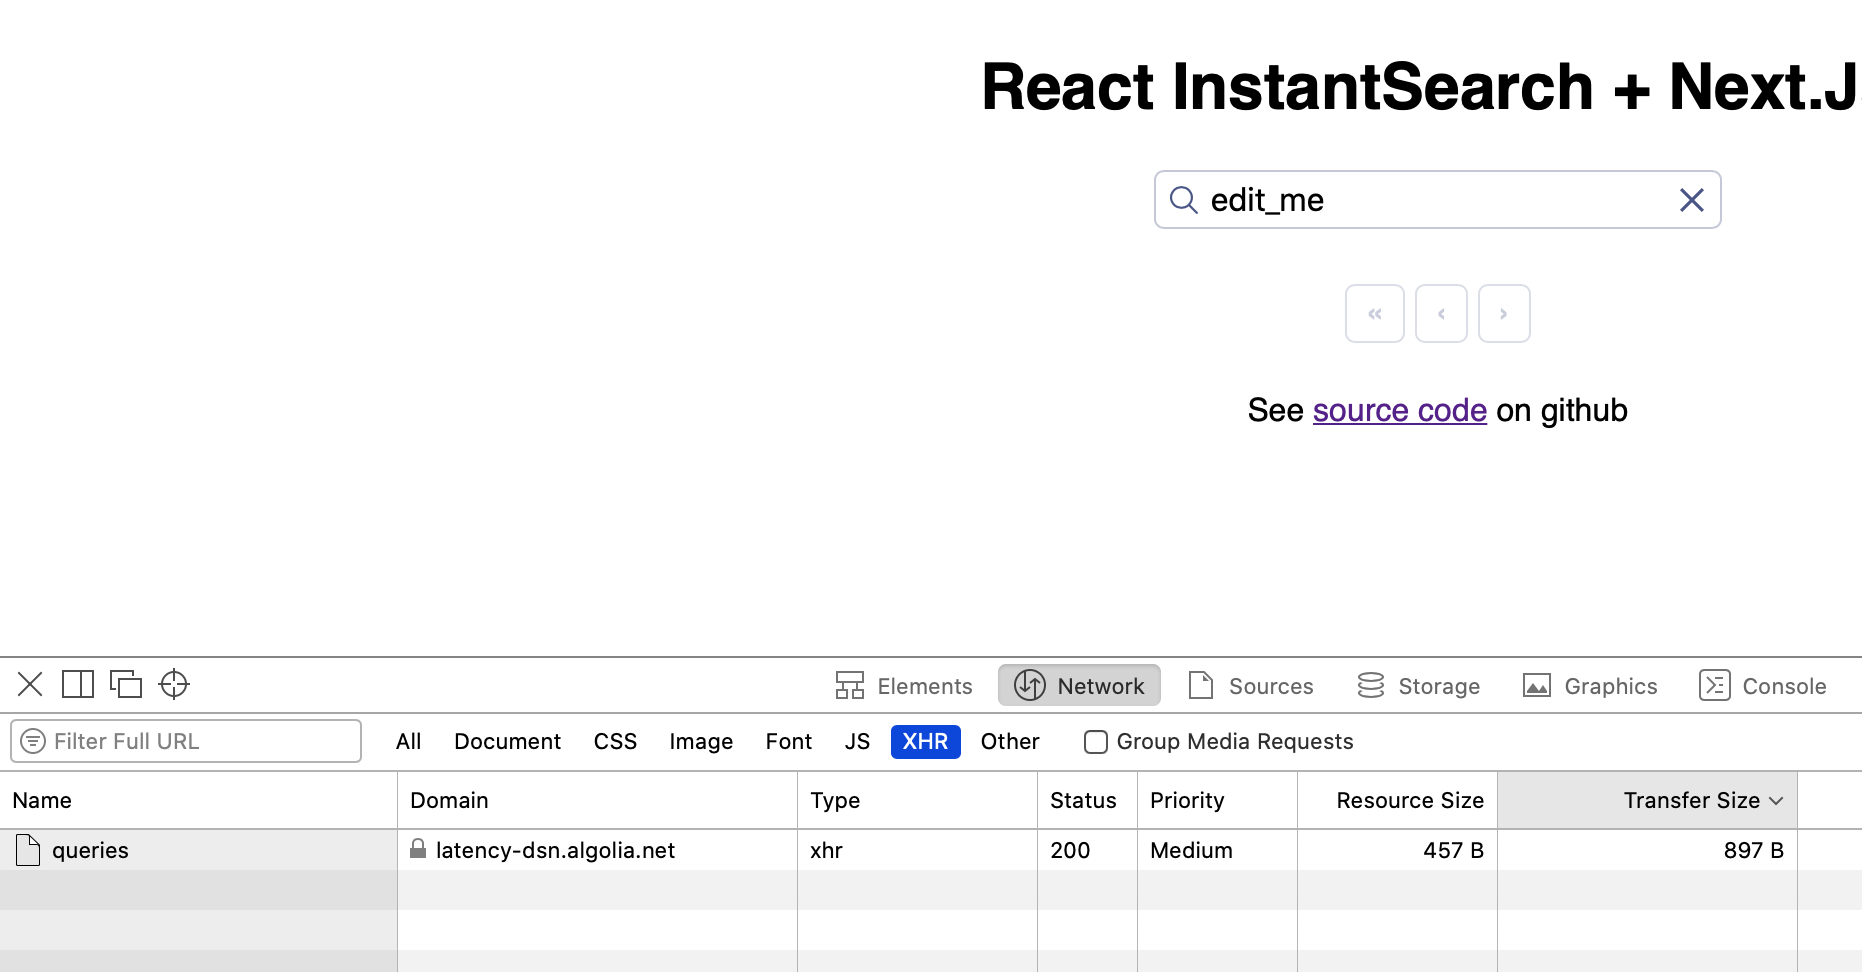The width and height of the screenshot is (1862, 972).
Task: Detach the inspector into a separate window
Action: (126, 684)
